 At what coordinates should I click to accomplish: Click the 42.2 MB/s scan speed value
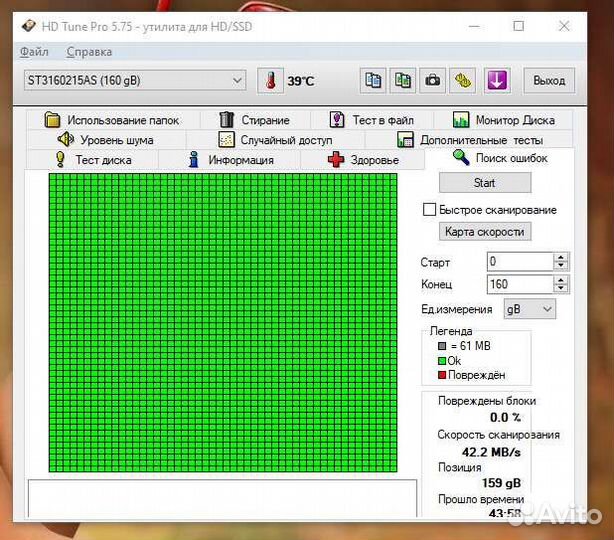coord(491,452)
